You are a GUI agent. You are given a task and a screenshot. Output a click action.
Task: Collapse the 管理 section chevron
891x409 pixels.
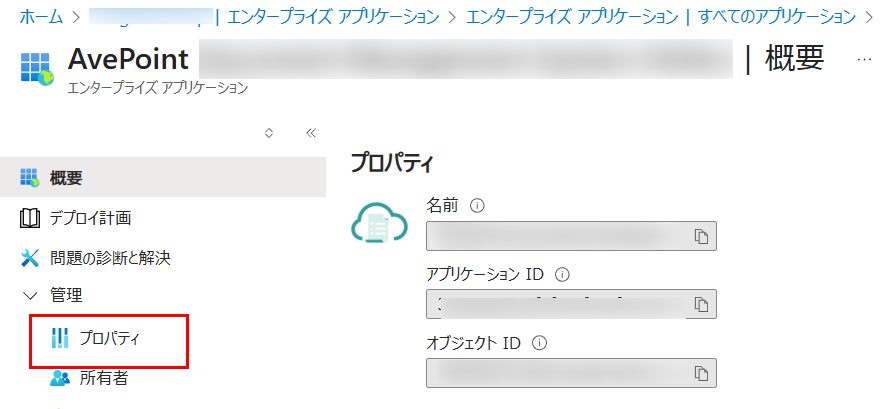(x=29, y=295)
